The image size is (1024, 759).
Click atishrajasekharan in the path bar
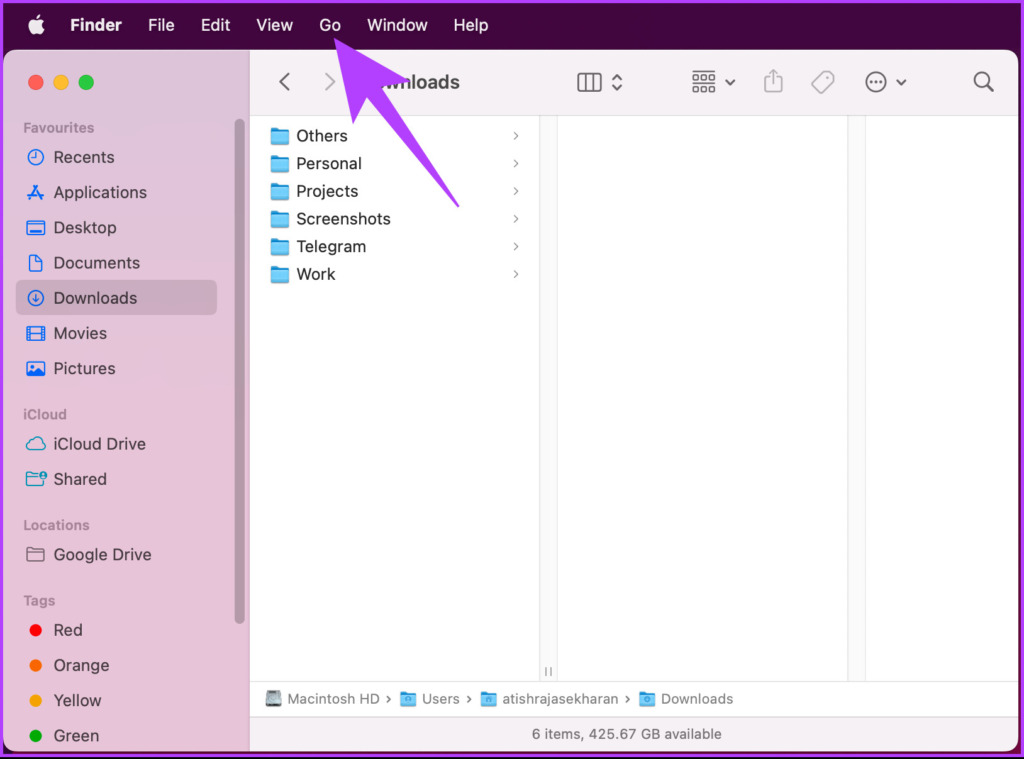549,699
